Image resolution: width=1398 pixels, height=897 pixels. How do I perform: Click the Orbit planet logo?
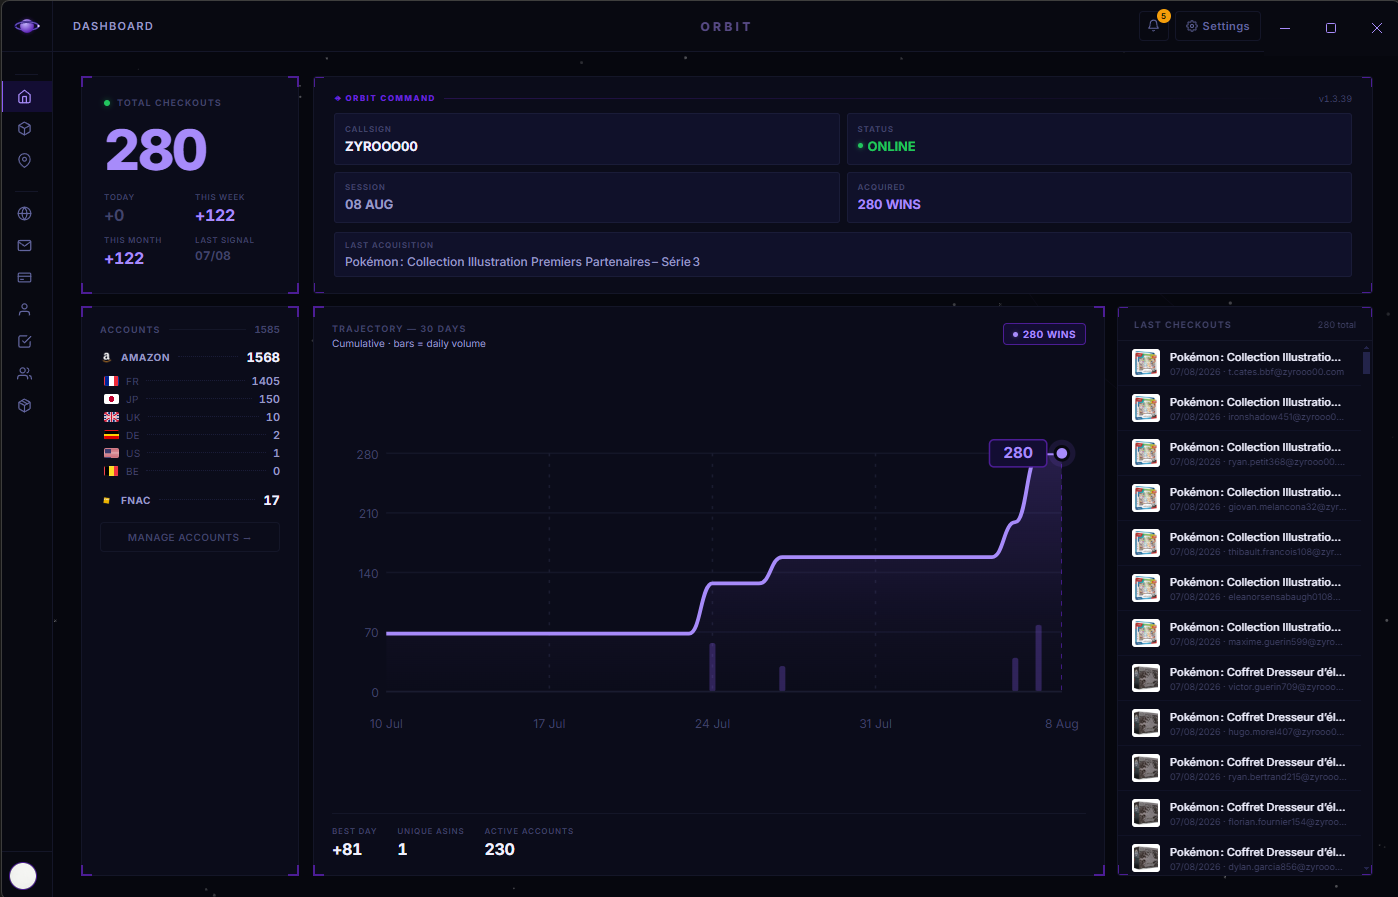point(28,26)
